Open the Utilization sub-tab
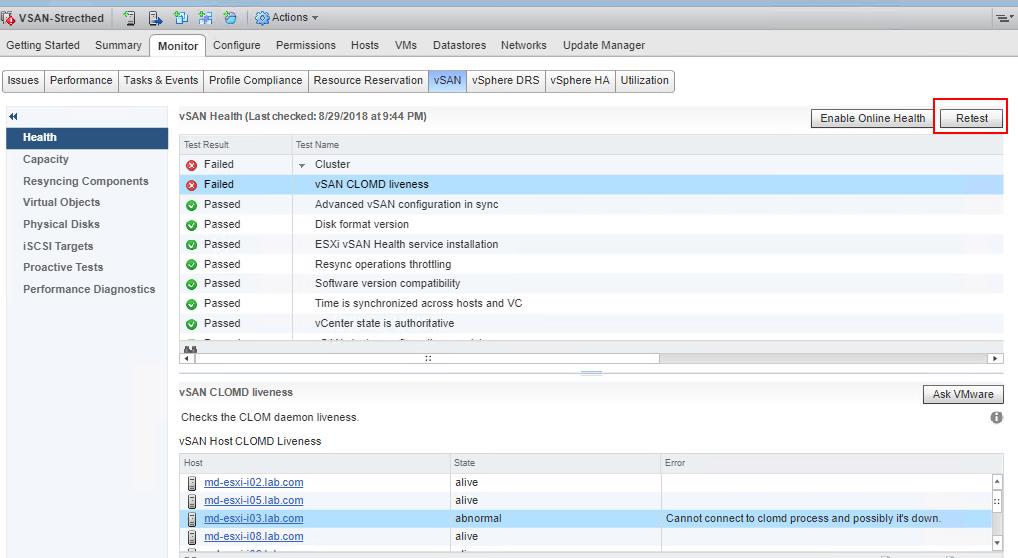 (x=645, y=81)
